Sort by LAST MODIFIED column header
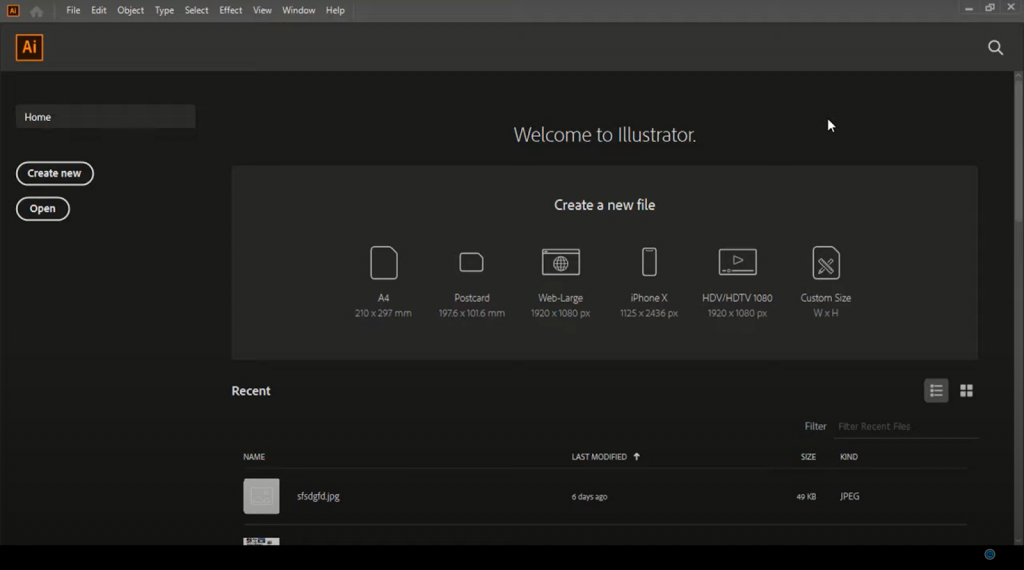Screen dimensions: 1024x570 (599, 456)
